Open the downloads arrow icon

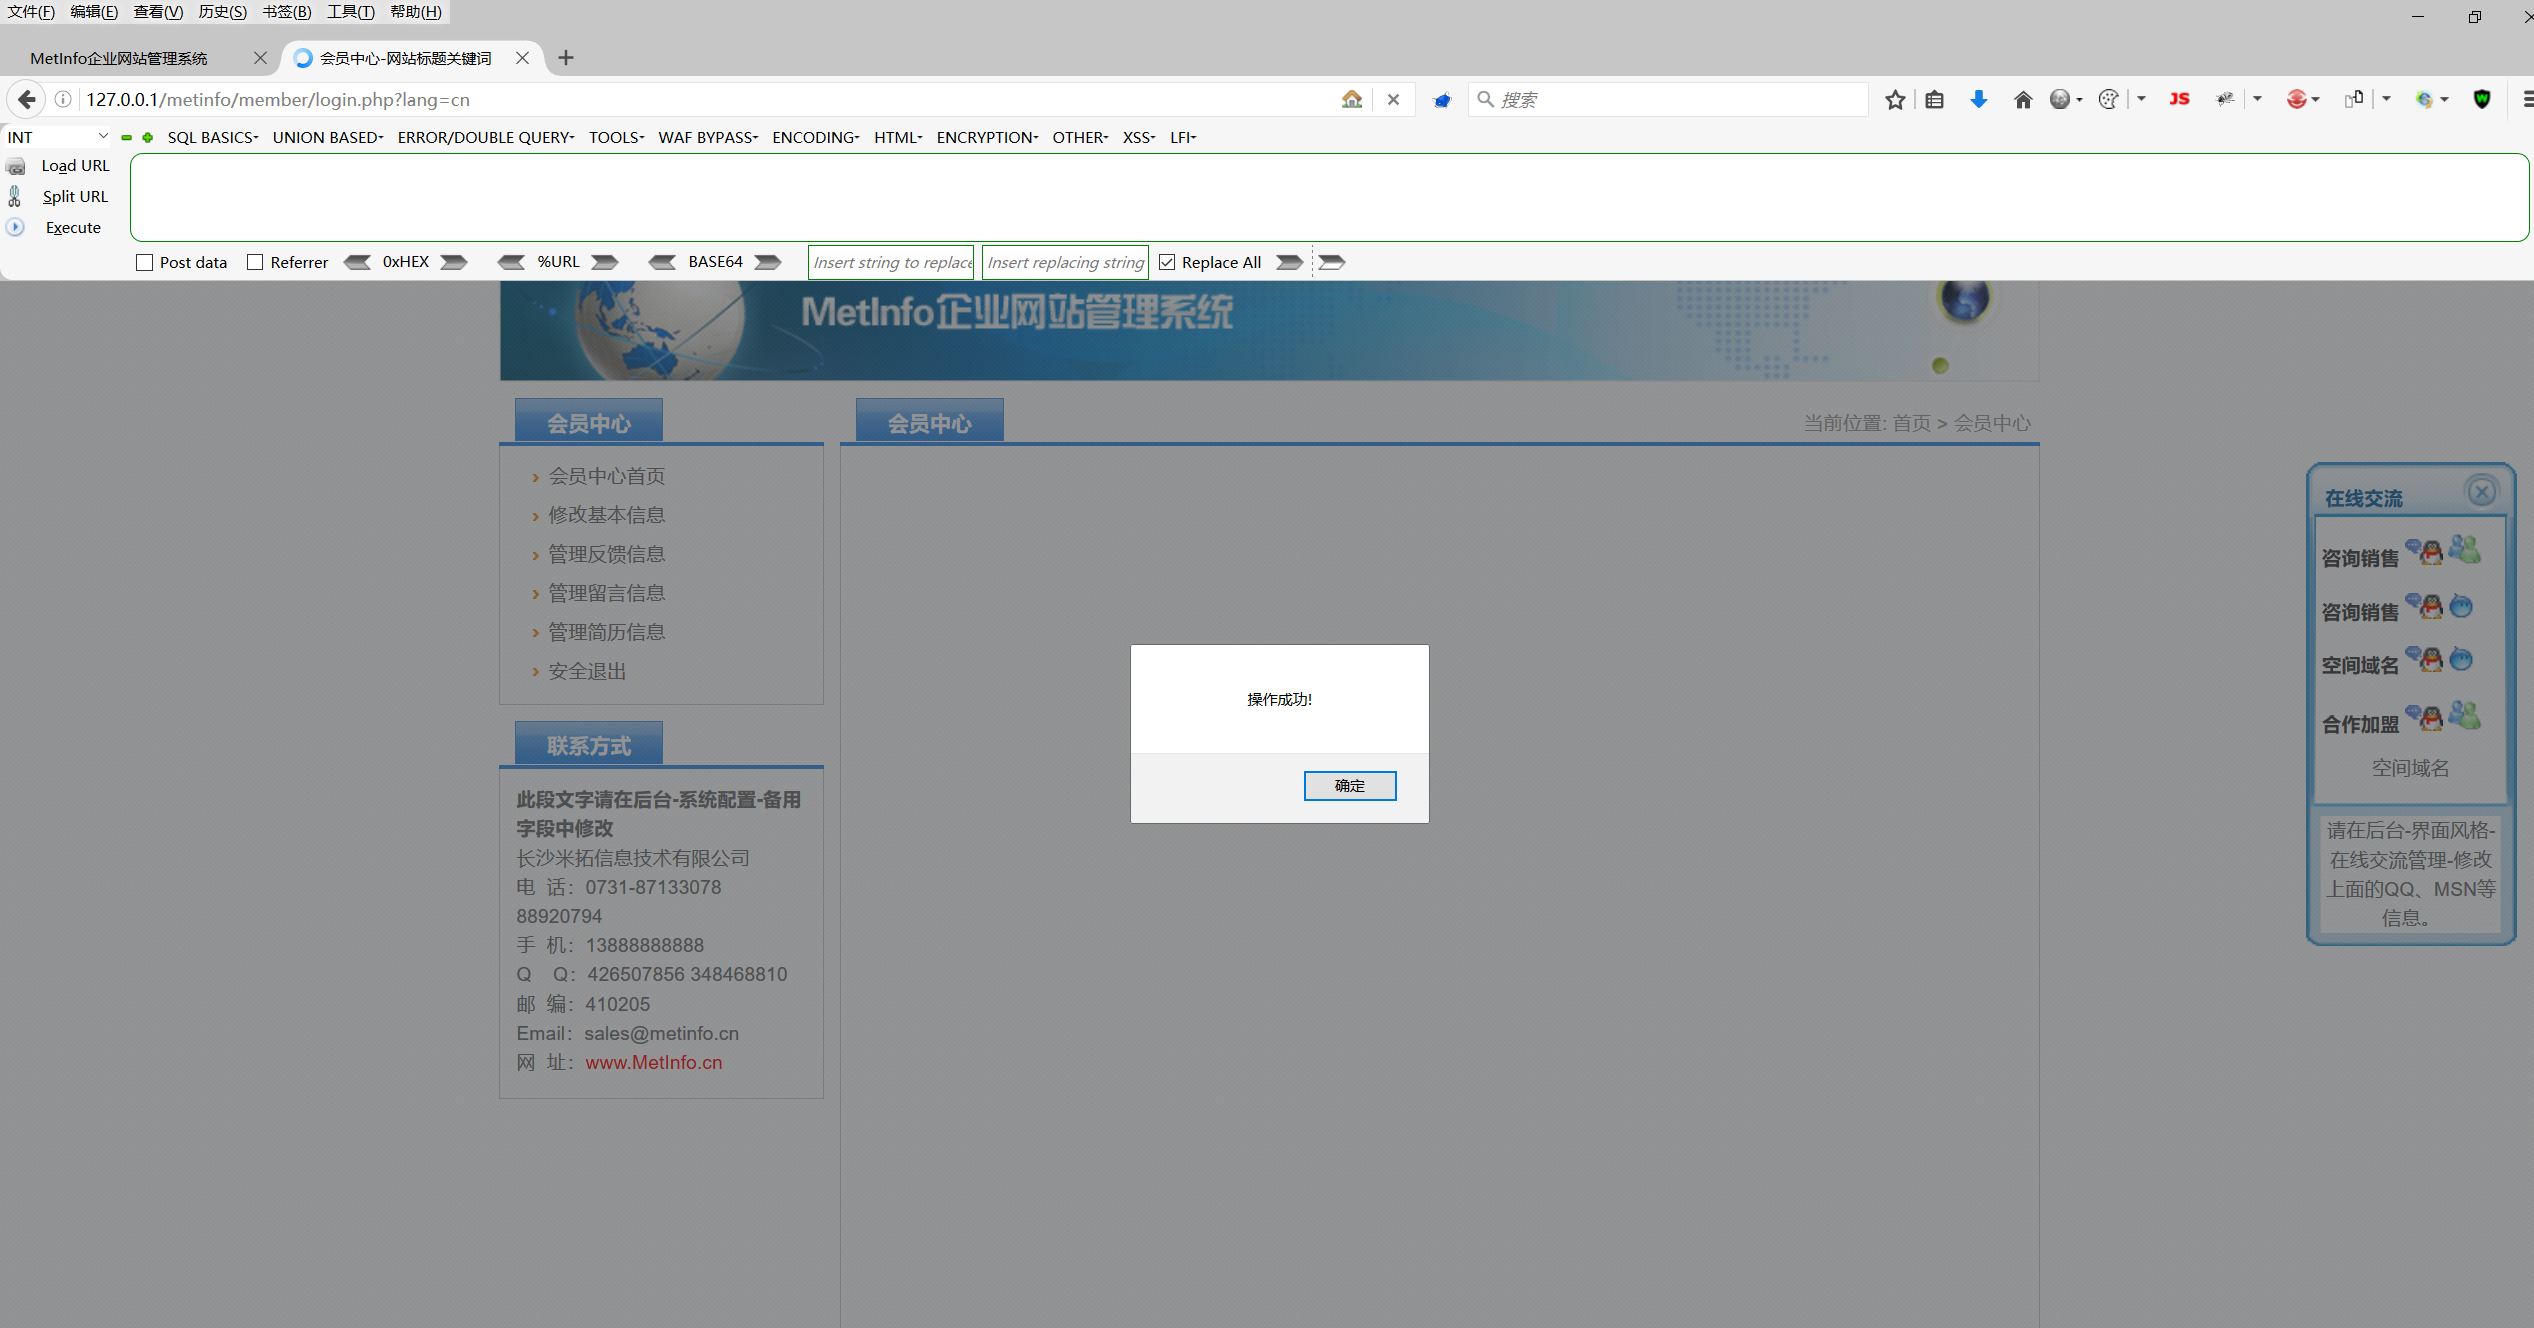(1978, 99)
